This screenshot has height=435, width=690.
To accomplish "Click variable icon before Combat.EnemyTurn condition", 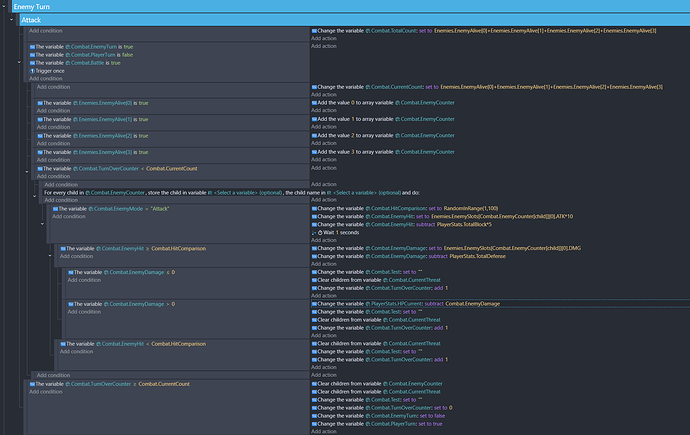I will (32, 47).
